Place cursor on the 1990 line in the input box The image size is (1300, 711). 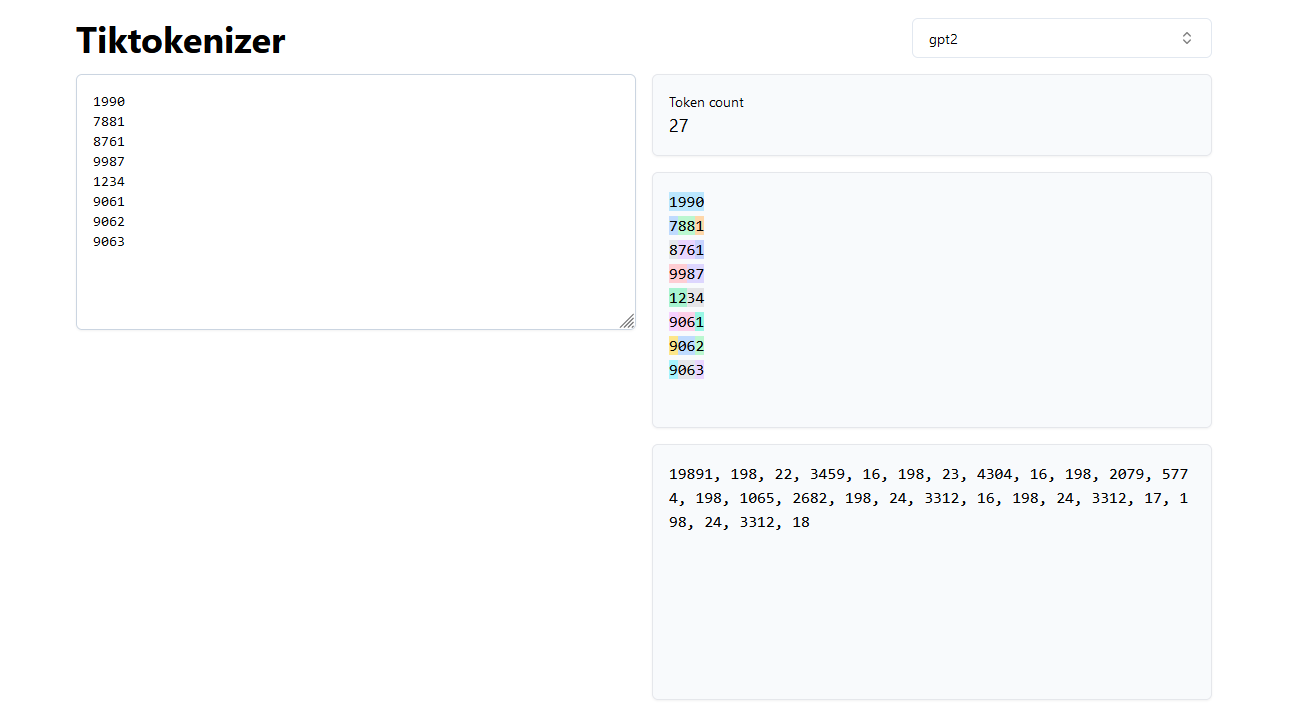click(109, 101)
